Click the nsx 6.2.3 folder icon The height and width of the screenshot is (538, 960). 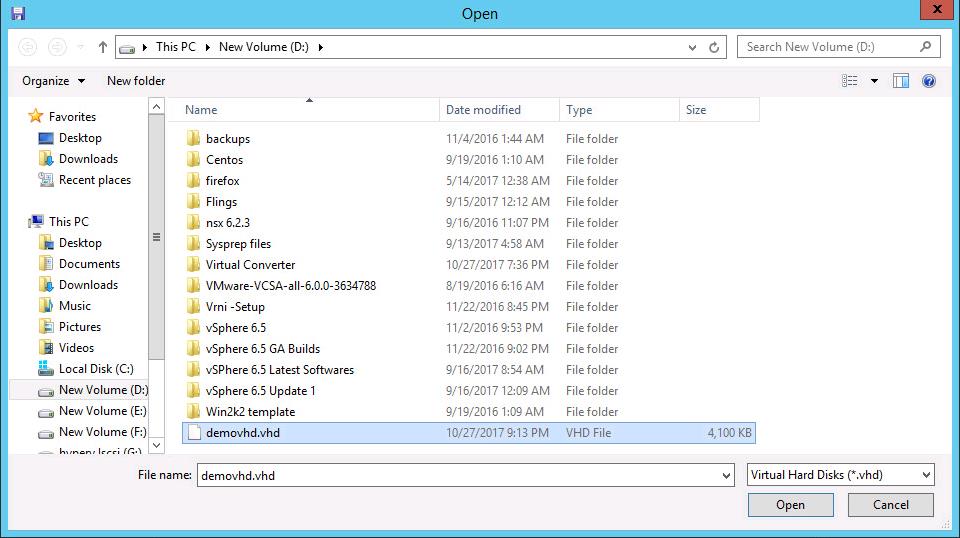tap(193, 222)
